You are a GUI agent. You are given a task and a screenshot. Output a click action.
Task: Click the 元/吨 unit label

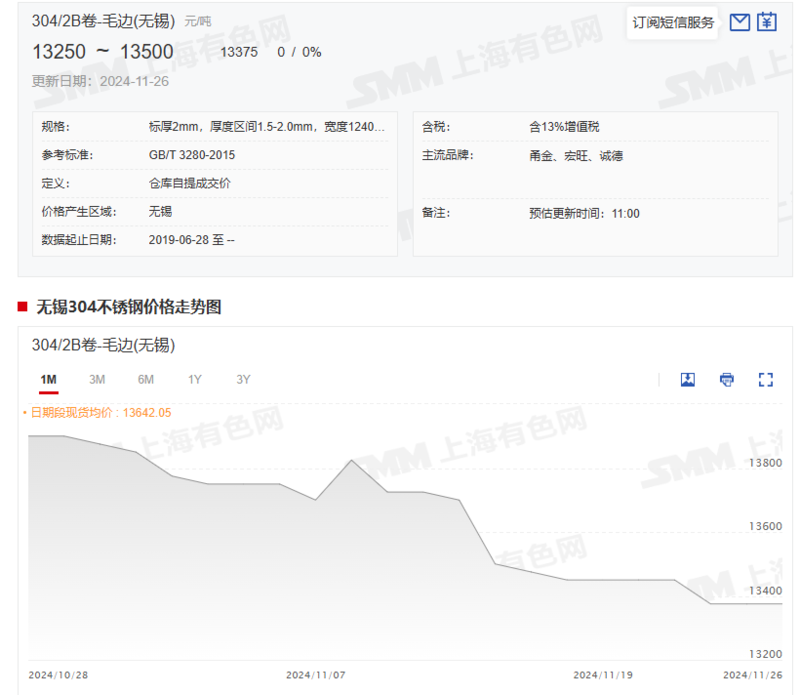point(198,21)
